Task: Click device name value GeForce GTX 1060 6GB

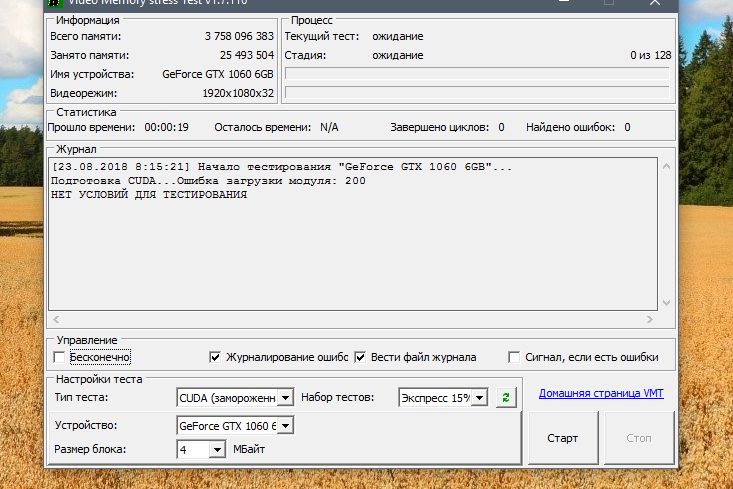Action: coord(218,74)
